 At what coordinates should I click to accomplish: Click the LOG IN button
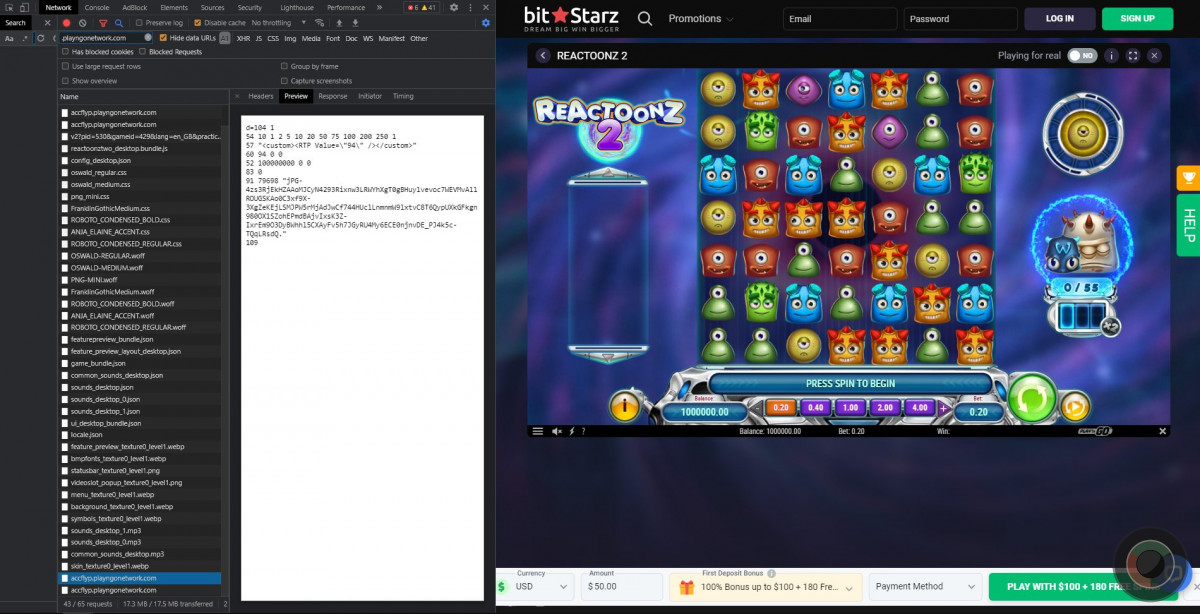click(x=1060, y=18)
